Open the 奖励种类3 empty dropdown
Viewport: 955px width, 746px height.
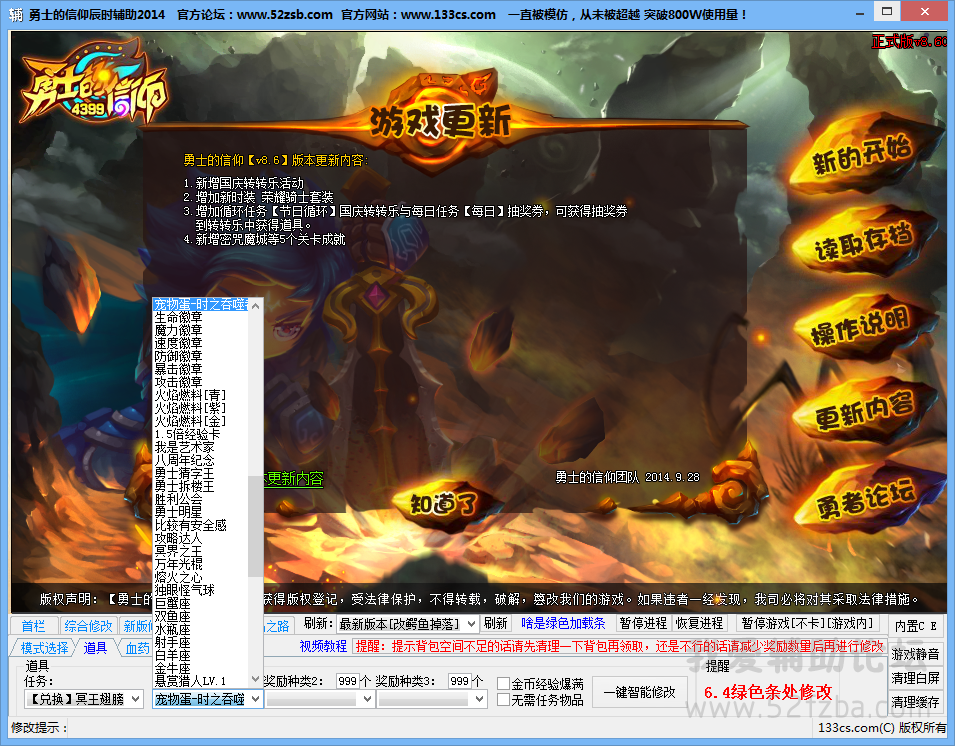click(x=432, y=699)
